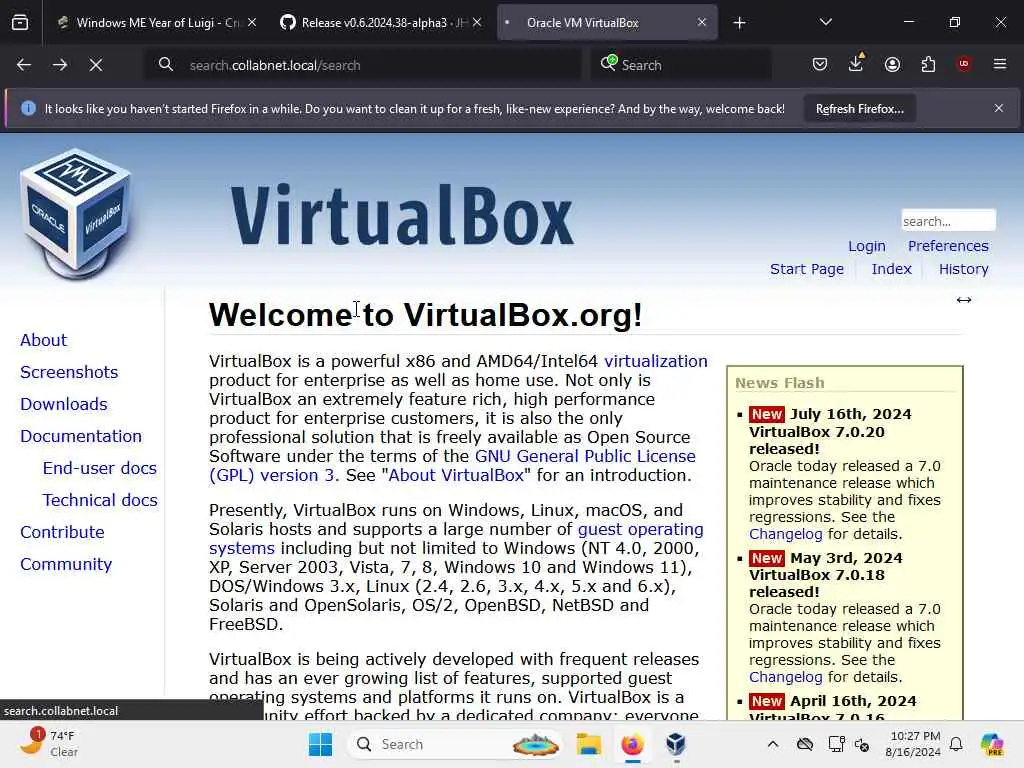Focus the Firefox toolbar Search field
1024x768 pixels.
[680, 65]
